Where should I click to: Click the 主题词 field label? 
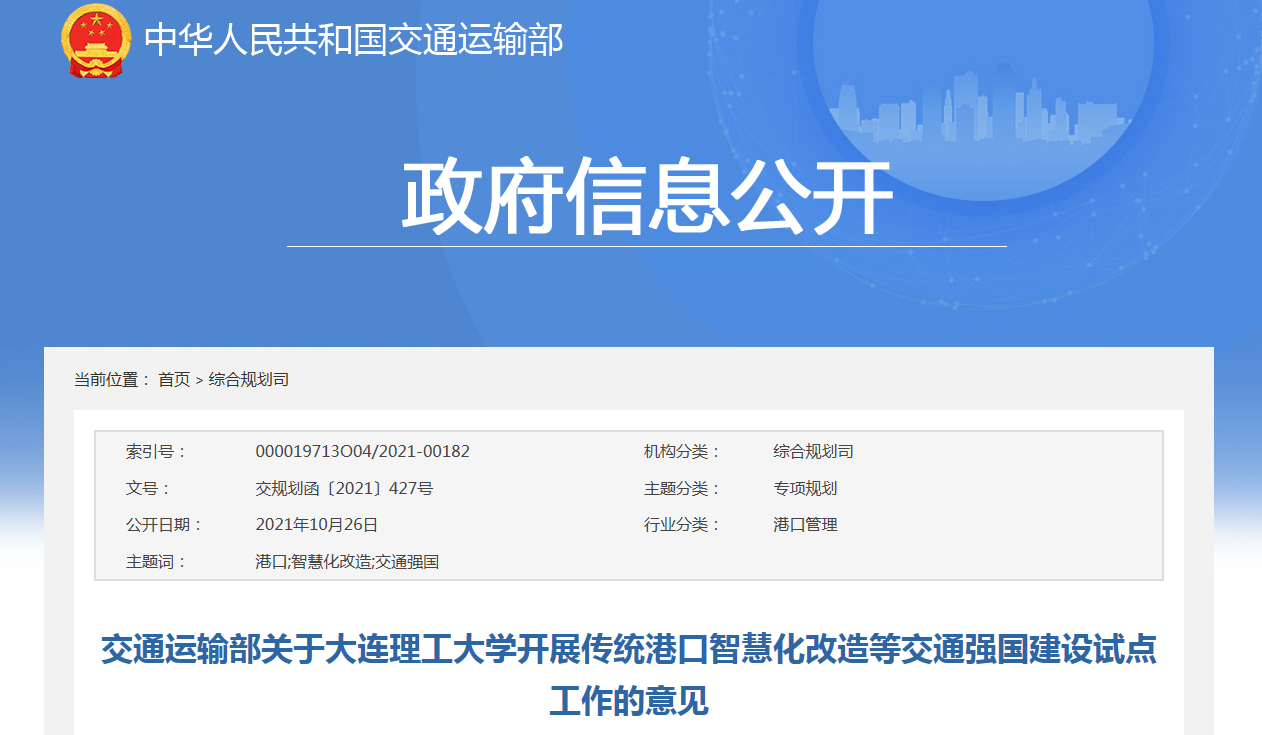[156, 562]
